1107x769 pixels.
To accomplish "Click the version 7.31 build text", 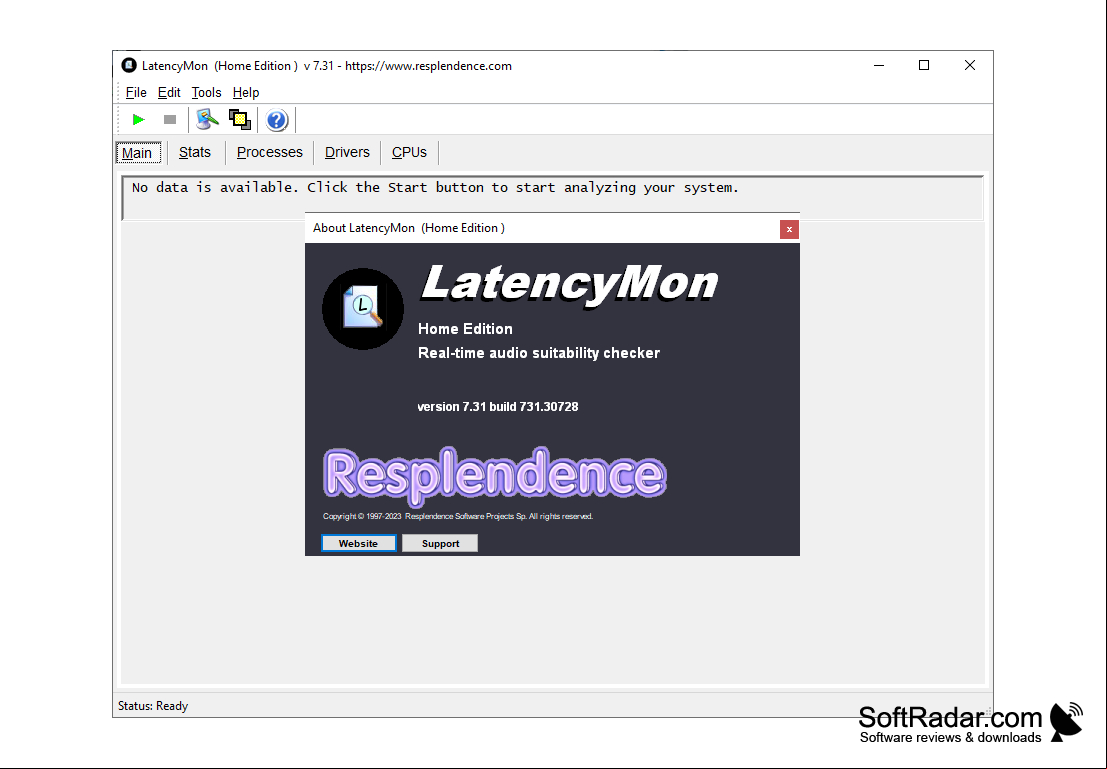I will [498, 407].
